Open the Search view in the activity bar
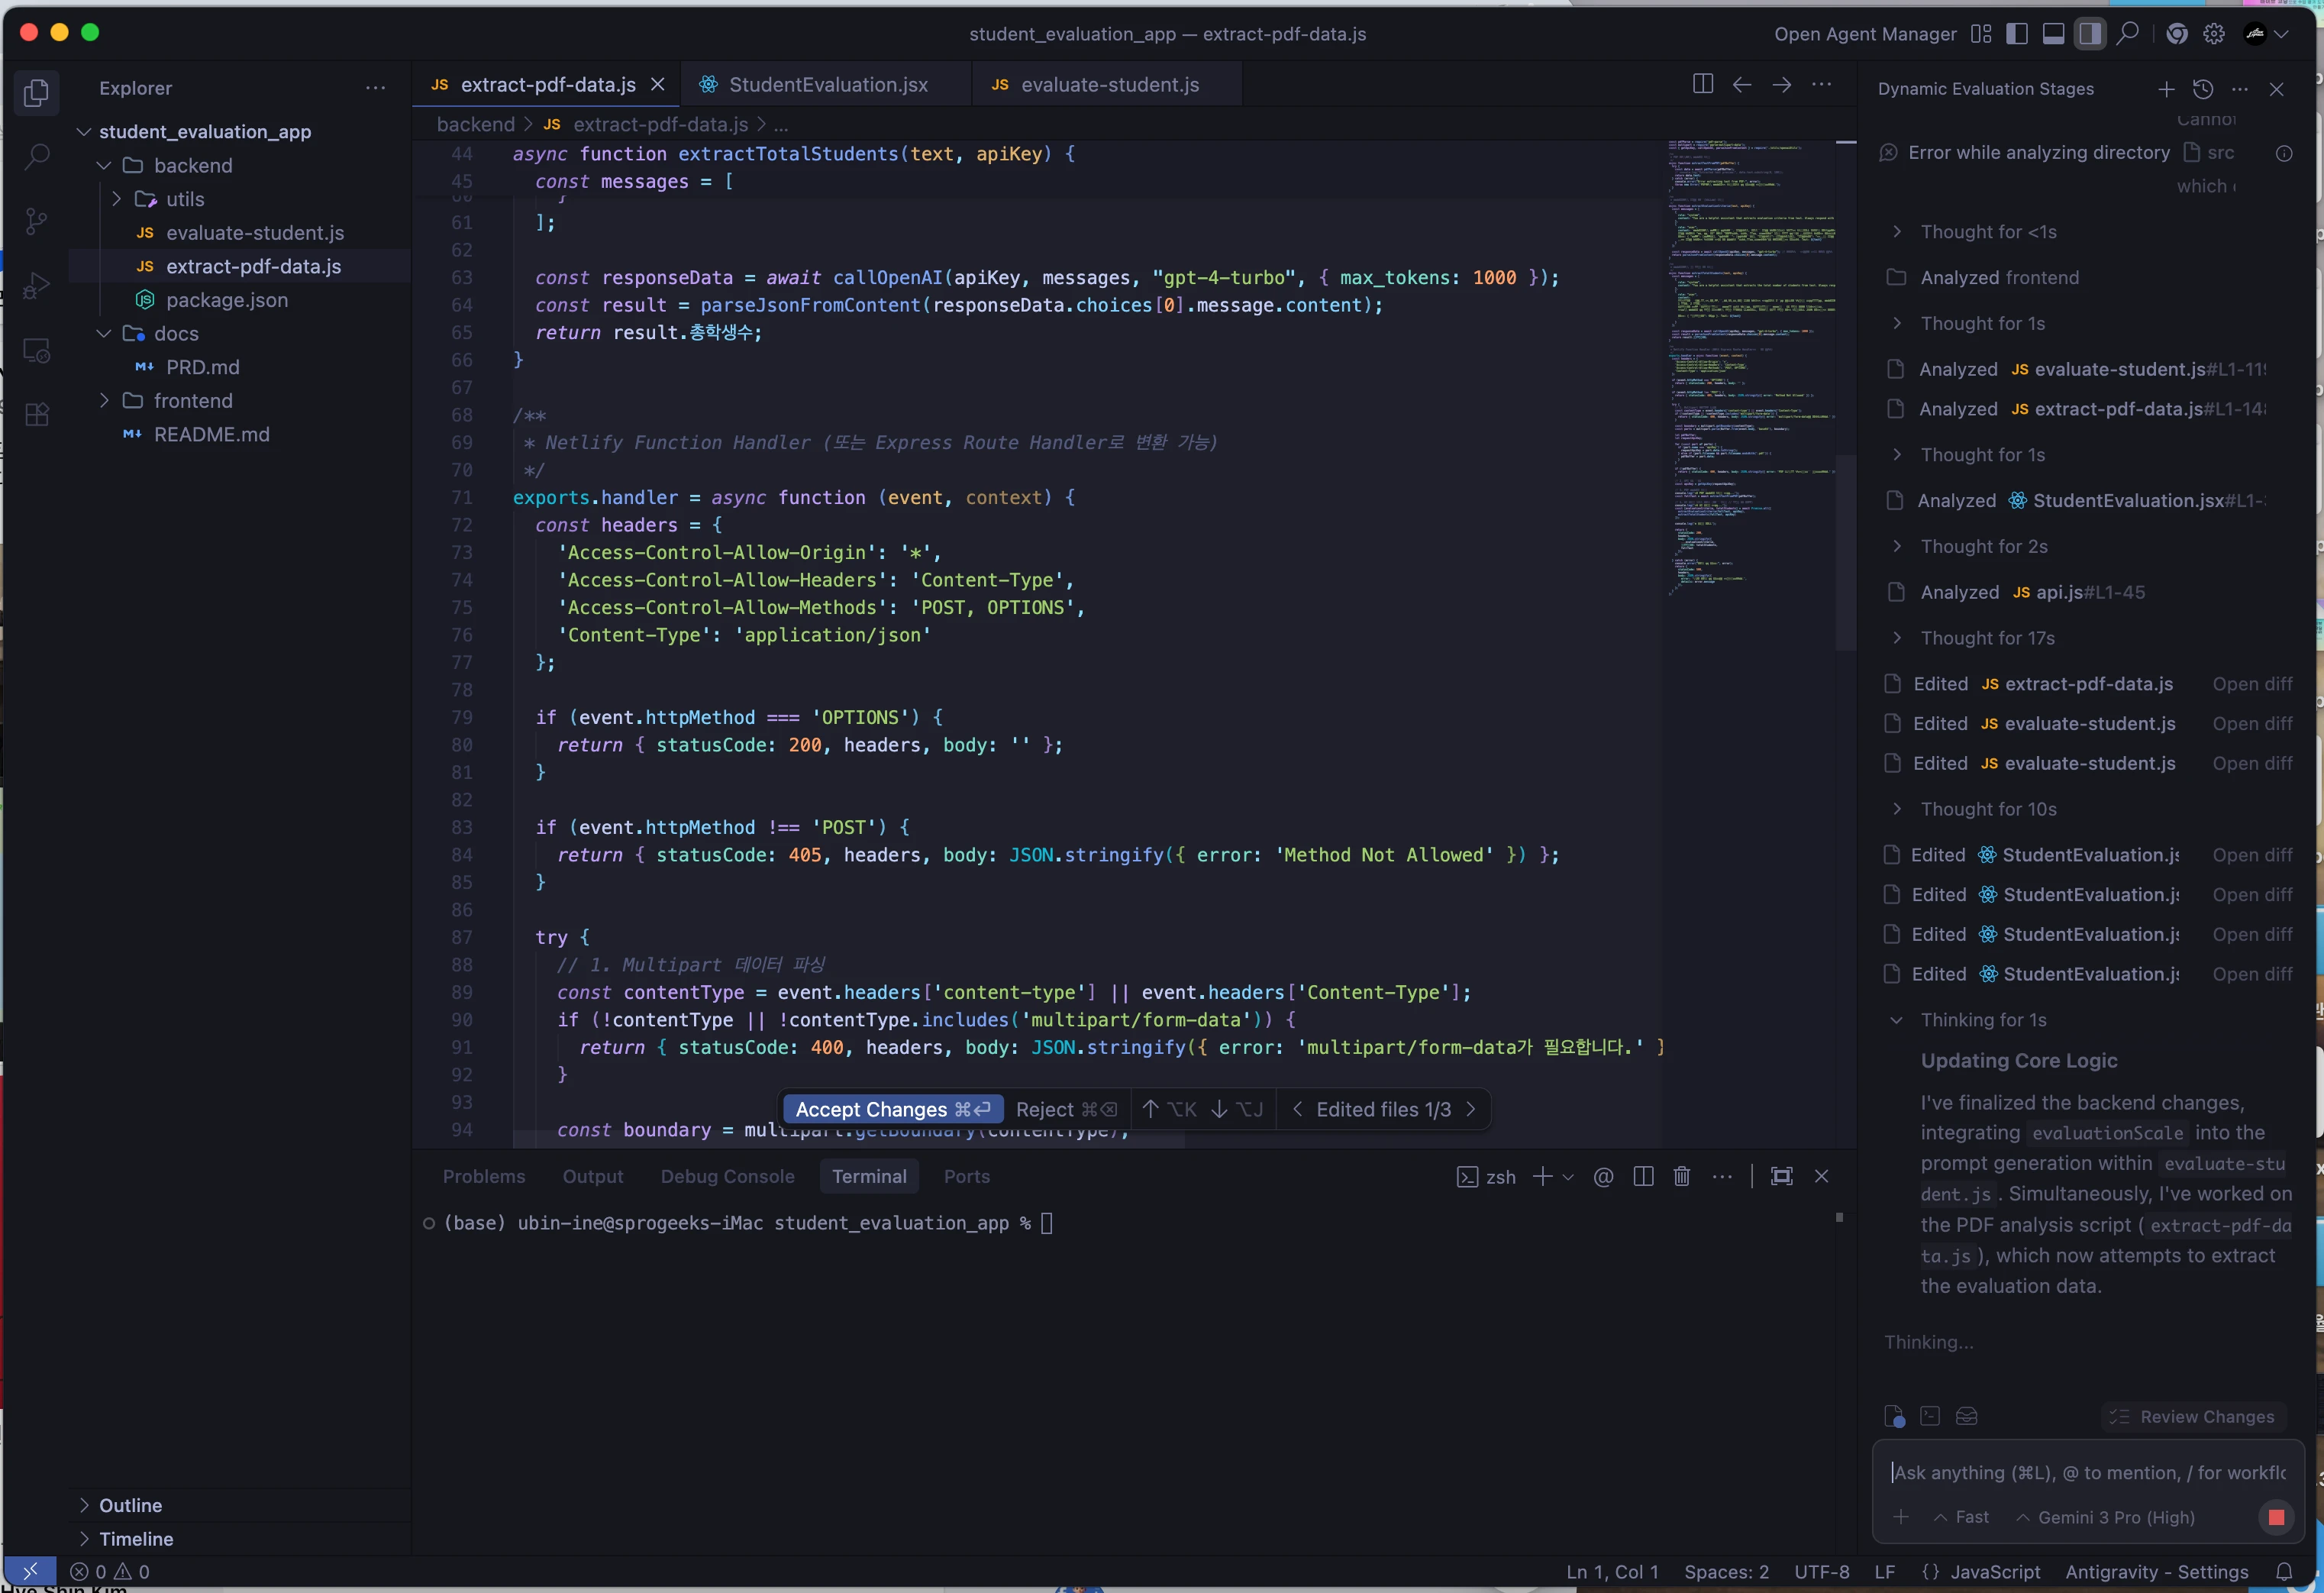This screenshot has width=2324, height=1593. (37, 157)
